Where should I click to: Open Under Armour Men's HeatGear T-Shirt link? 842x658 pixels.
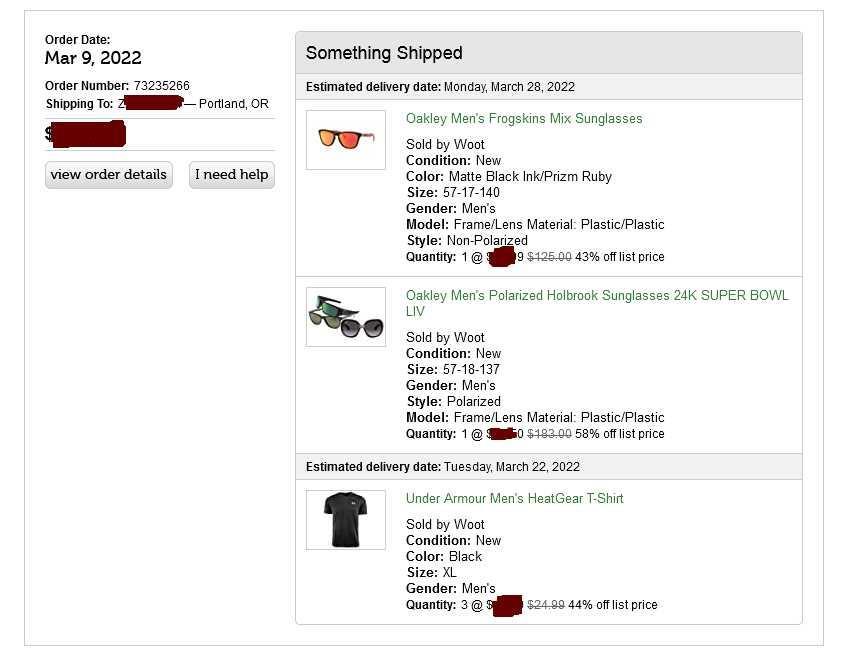[514, 499]
